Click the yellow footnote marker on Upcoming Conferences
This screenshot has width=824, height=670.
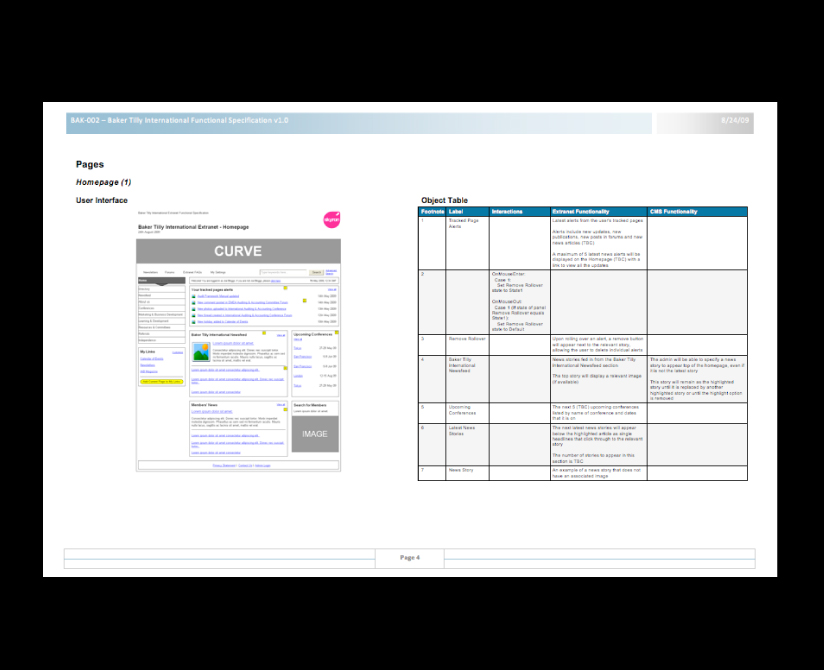point(336,332)
